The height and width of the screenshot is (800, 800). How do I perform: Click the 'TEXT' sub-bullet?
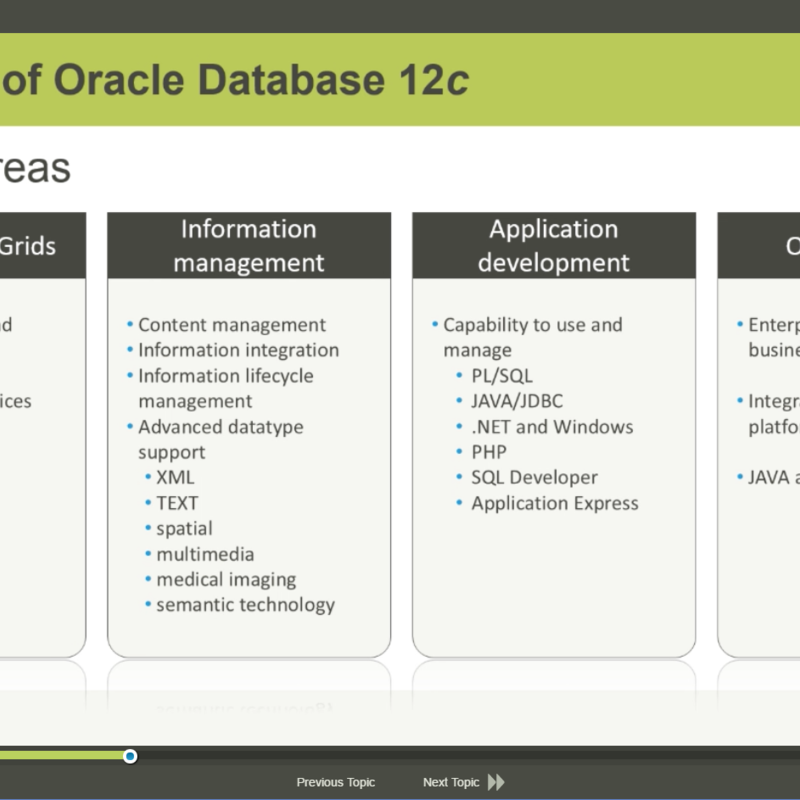pos(177,503)
